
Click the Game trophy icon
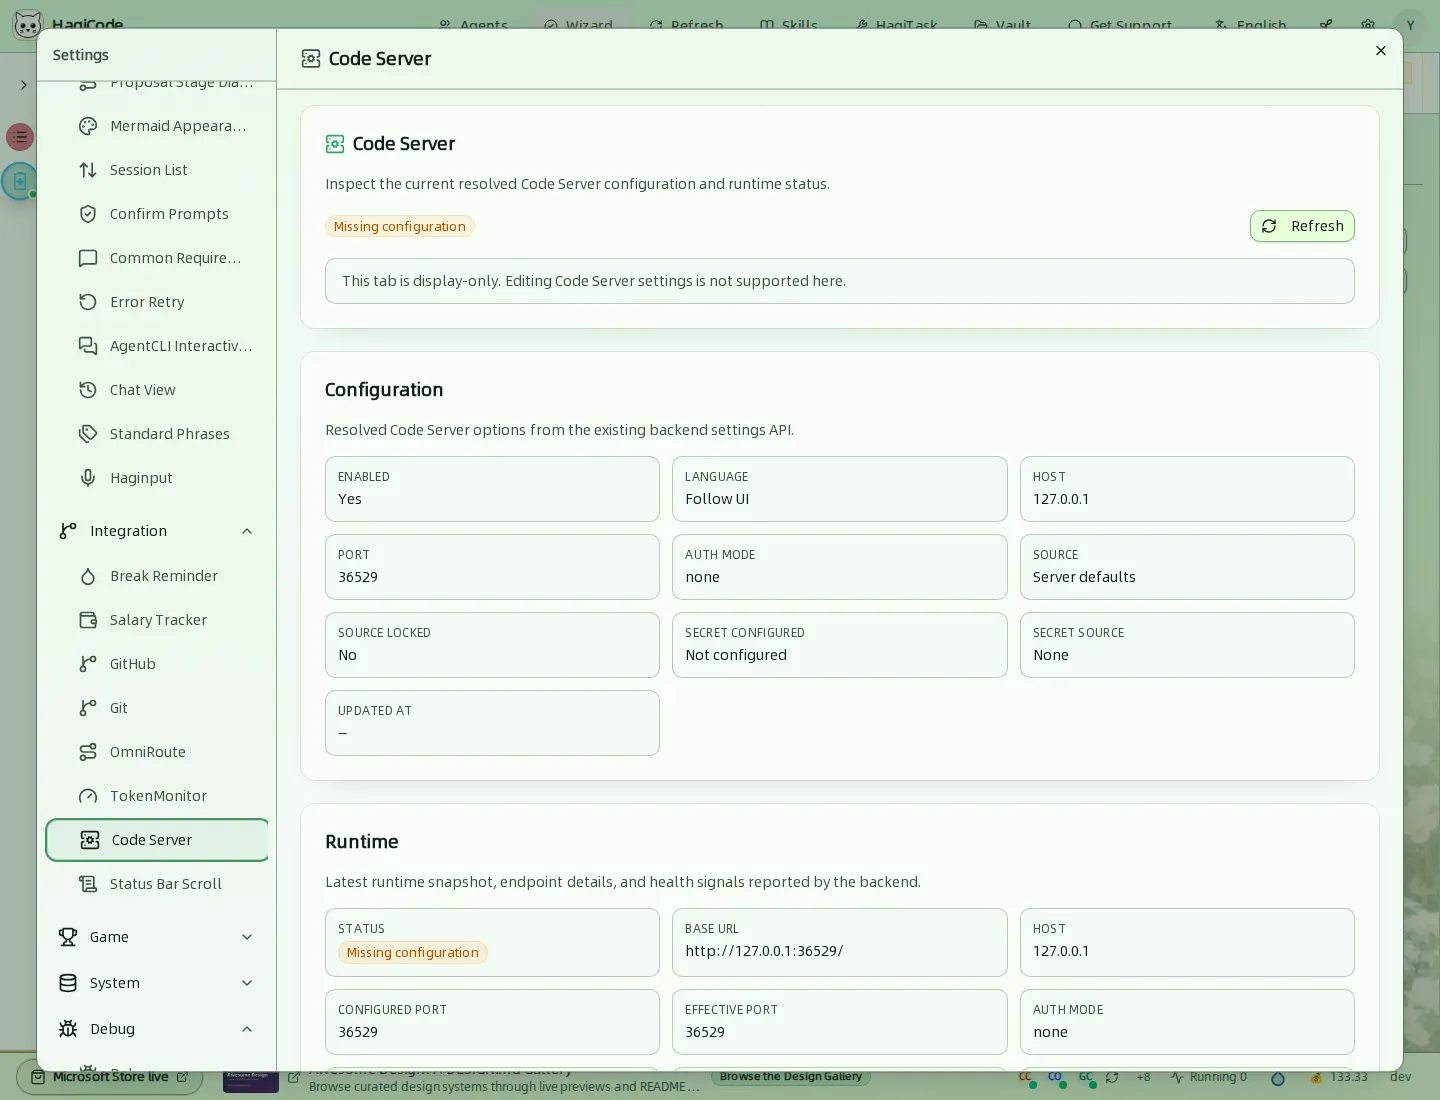pyautogui.click(x=68, y=937)
